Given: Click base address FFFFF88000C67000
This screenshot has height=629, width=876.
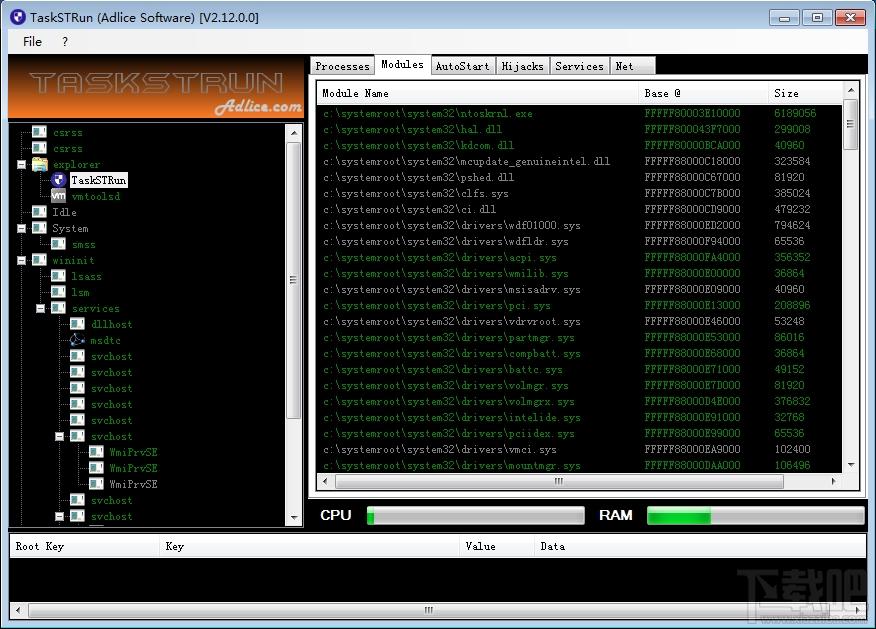Looking at the screenshot, I should click(692, 177).
